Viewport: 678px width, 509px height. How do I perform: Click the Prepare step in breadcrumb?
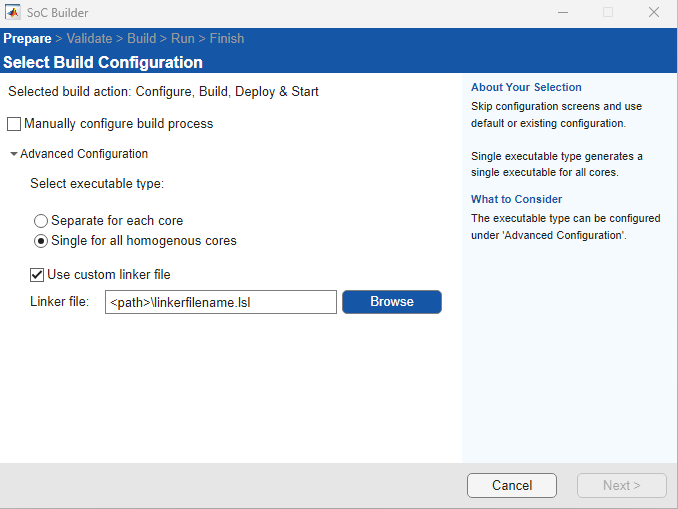[x=27, y=39]
